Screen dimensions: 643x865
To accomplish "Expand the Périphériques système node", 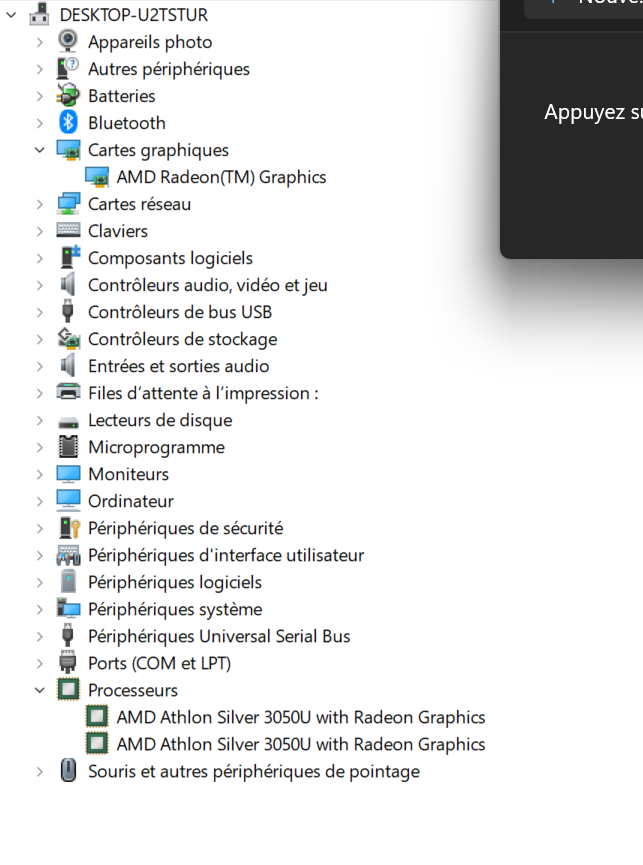I will (40, 610).
